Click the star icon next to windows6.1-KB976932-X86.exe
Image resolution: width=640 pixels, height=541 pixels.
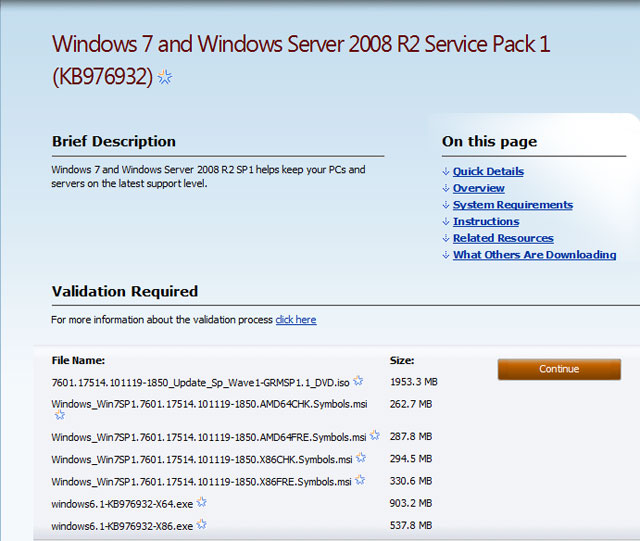pos(202,524)
